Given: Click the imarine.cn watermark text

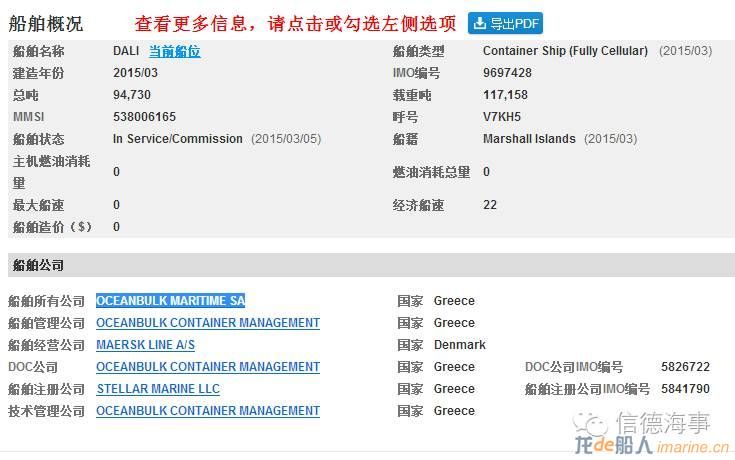Looking at the screenshot, I should (693, 446).
